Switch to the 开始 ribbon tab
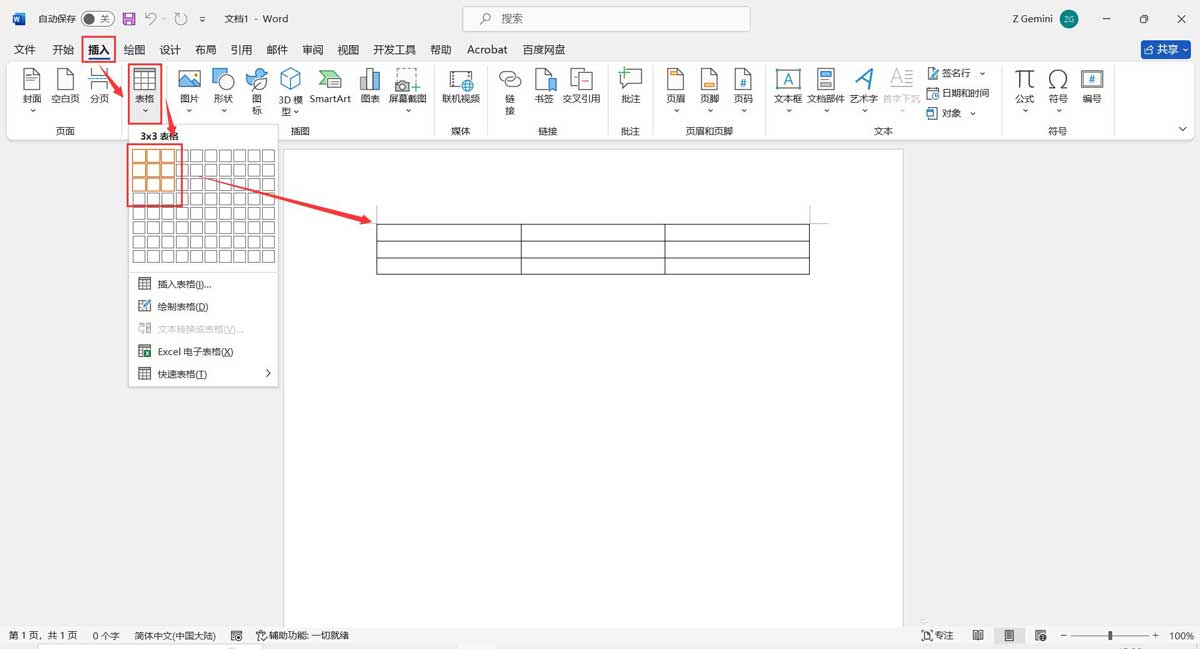Image resolution: width=1200 pixels, height=649 pixels. tap(63, 49)
